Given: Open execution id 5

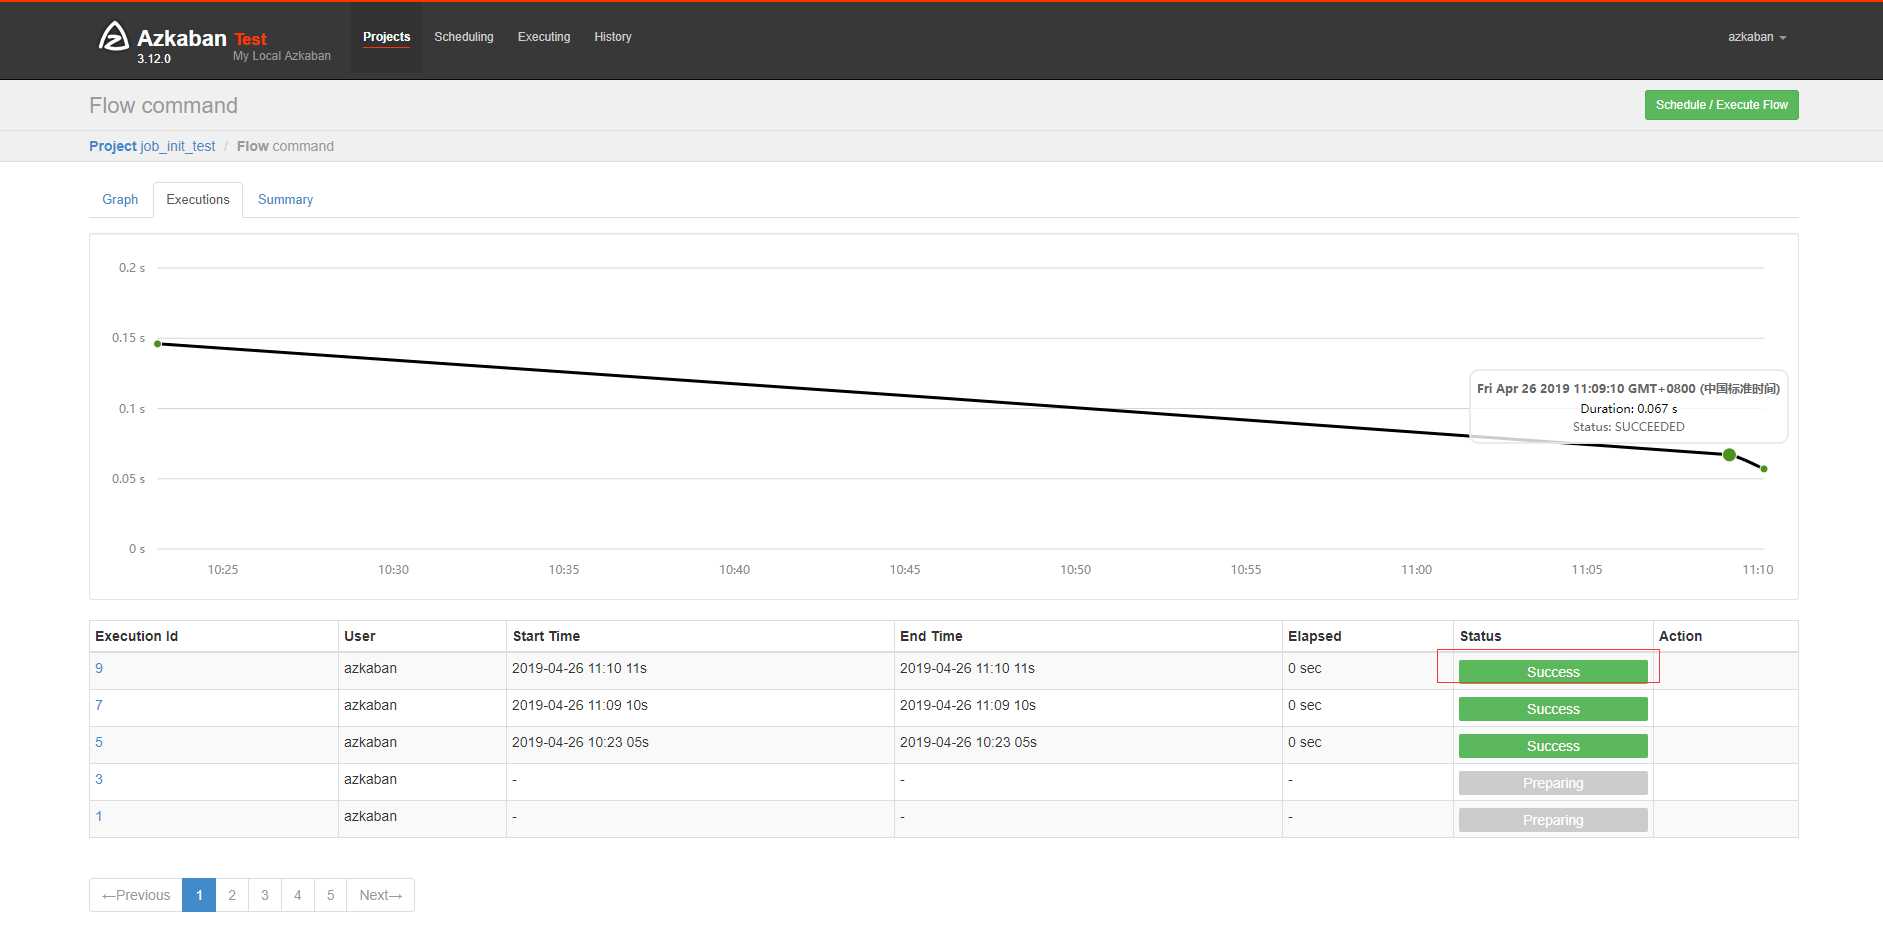Looking at the screenshot, I should coord(99,742).
